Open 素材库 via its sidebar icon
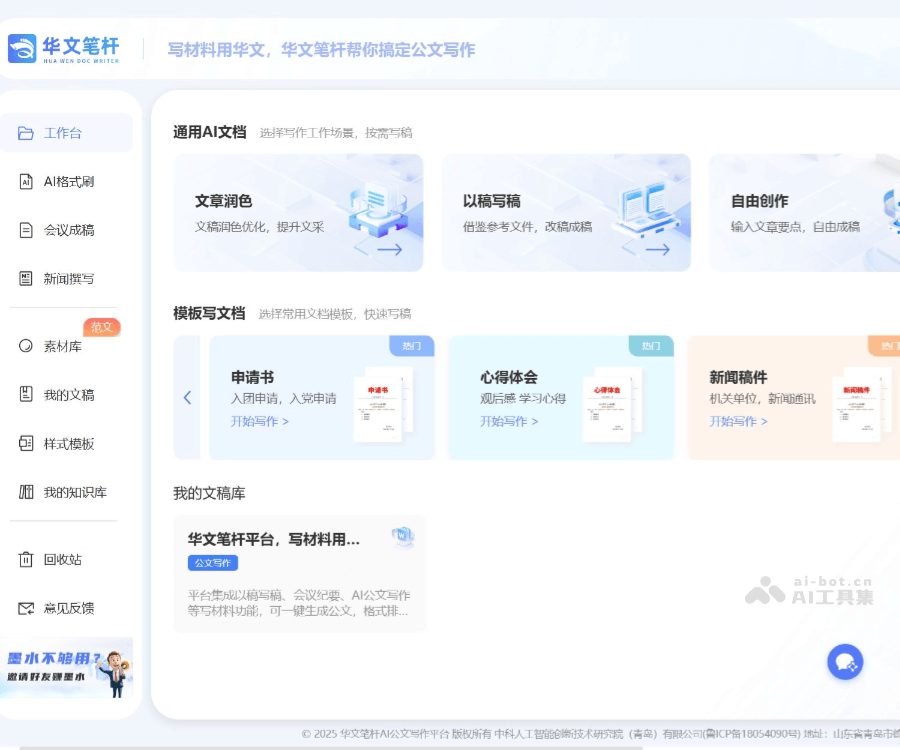The height and width of the screenshot is (750, 900). pos(27,346)
